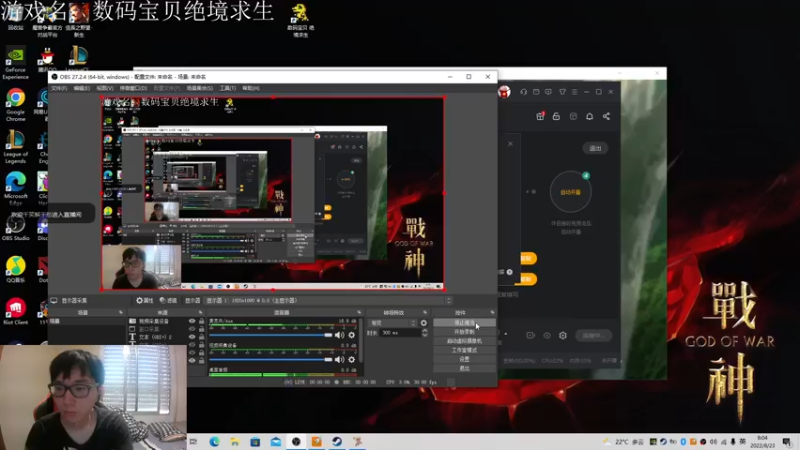The image size is (800, 450).
Task: Open the settings gear in streaming app footer
Action: 563,335
